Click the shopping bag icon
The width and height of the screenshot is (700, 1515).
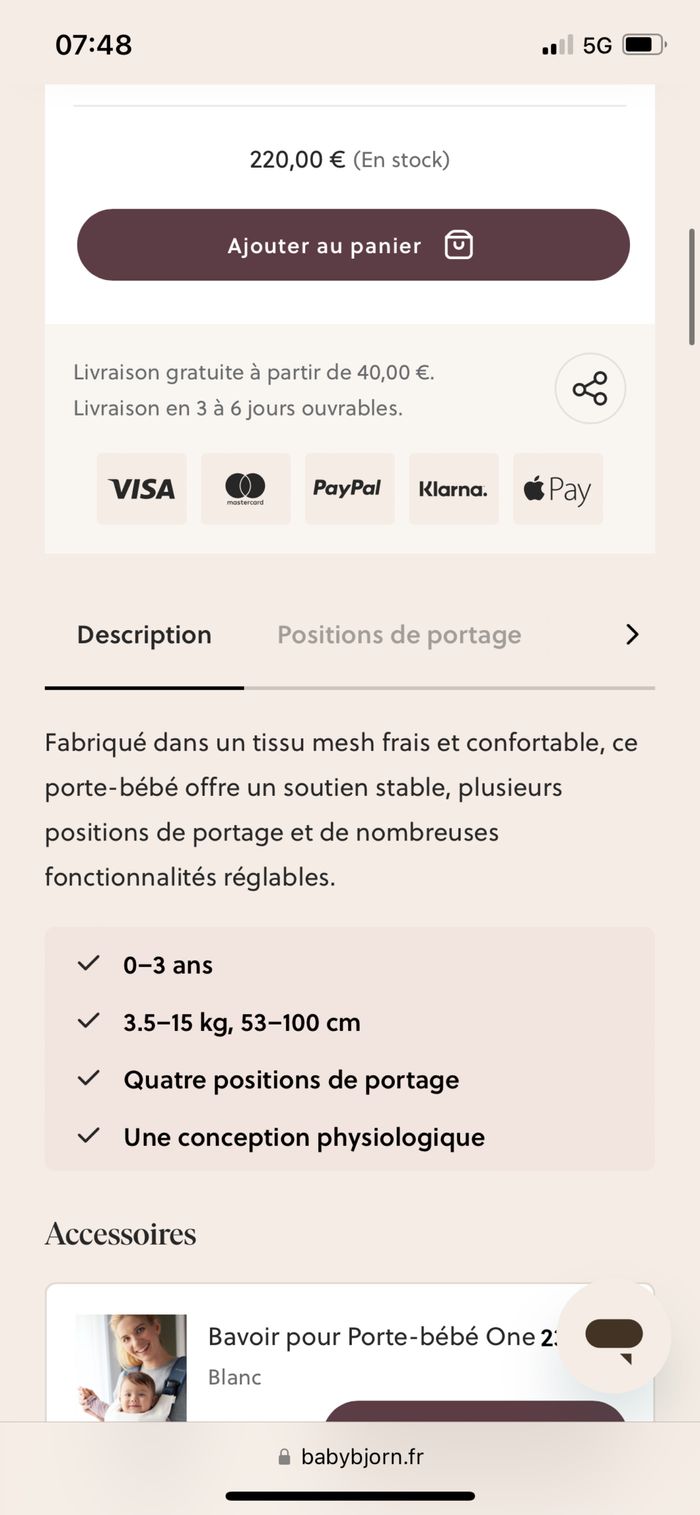(x=458, y=245)
